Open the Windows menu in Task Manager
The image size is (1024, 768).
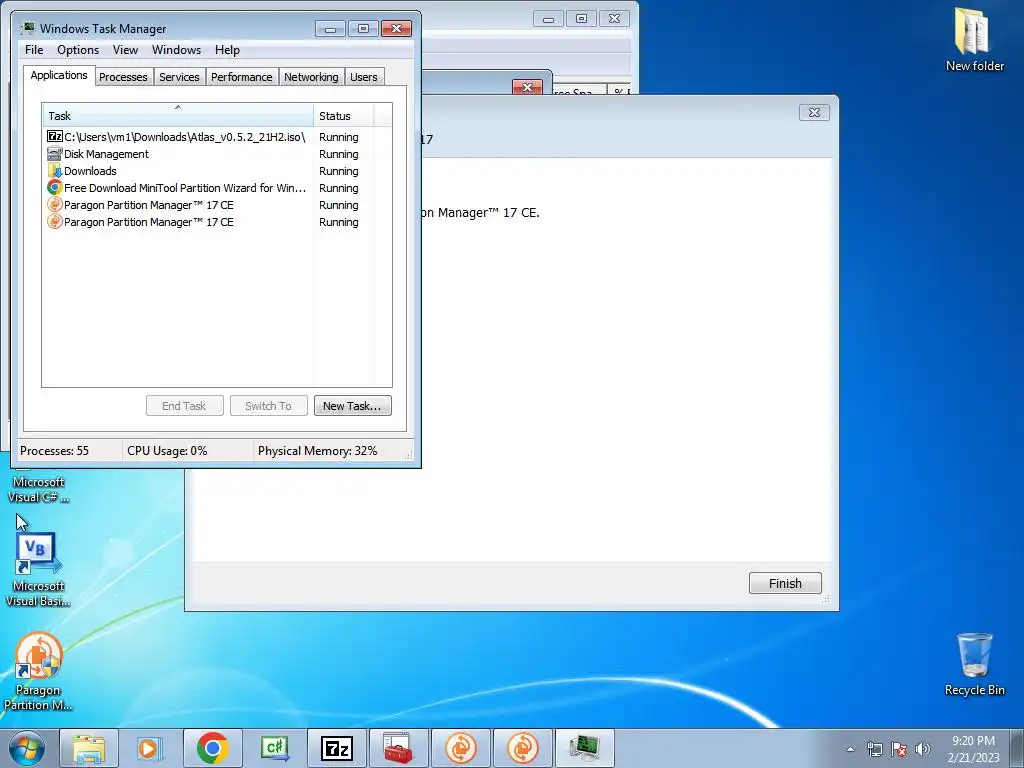click(176, 50)
